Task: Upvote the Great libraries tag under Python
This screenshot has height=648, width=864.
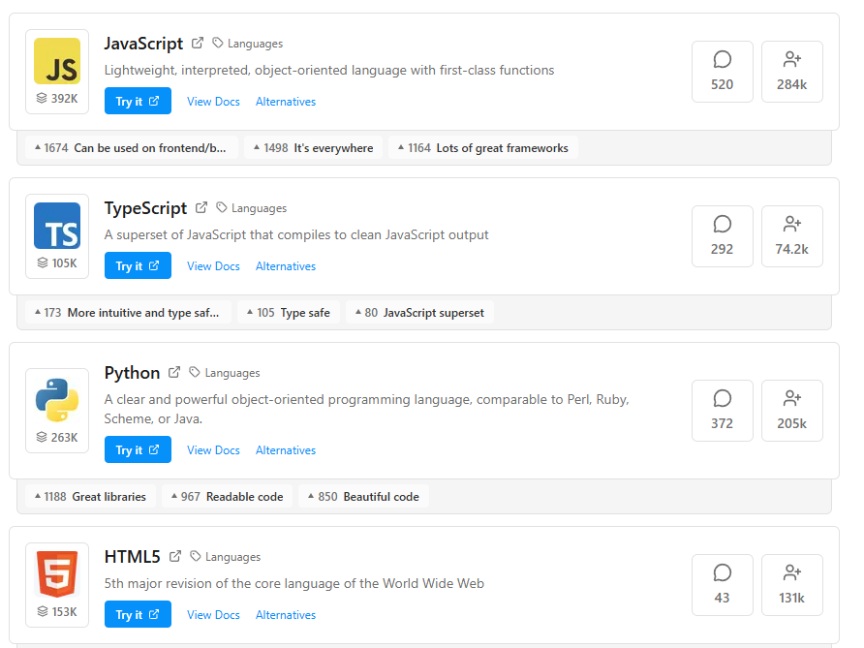Action: (88, 496)
